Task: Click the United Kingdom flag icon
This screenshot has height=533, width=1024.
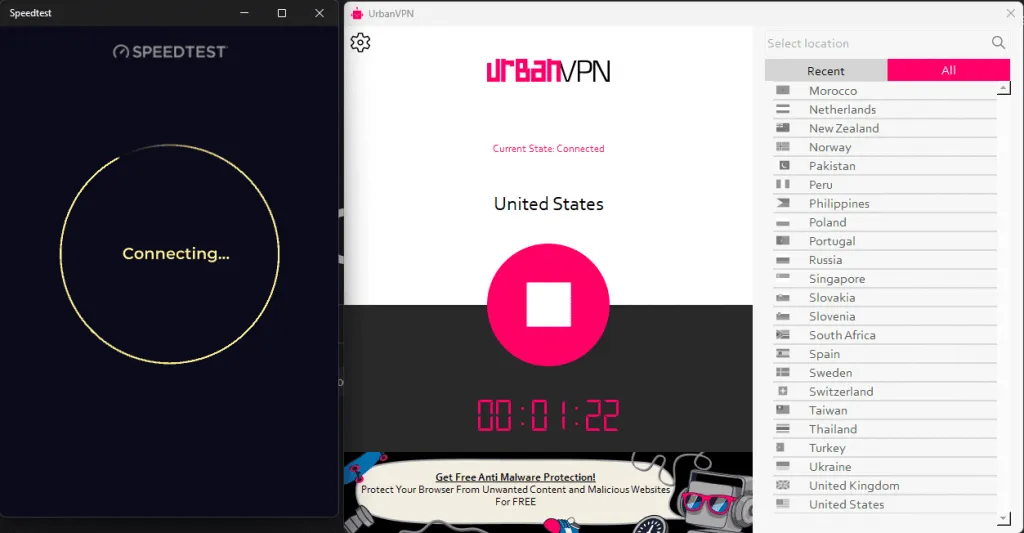Action: [x=782, y=485]
